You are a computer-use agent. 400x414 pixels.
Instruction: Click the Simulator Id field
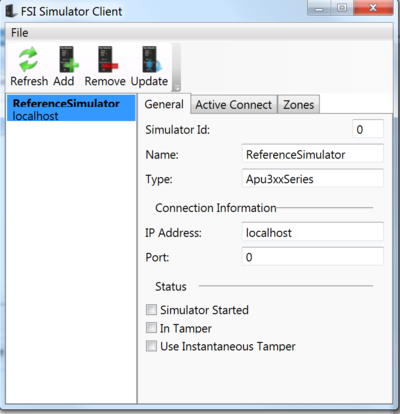coord(368,129)
